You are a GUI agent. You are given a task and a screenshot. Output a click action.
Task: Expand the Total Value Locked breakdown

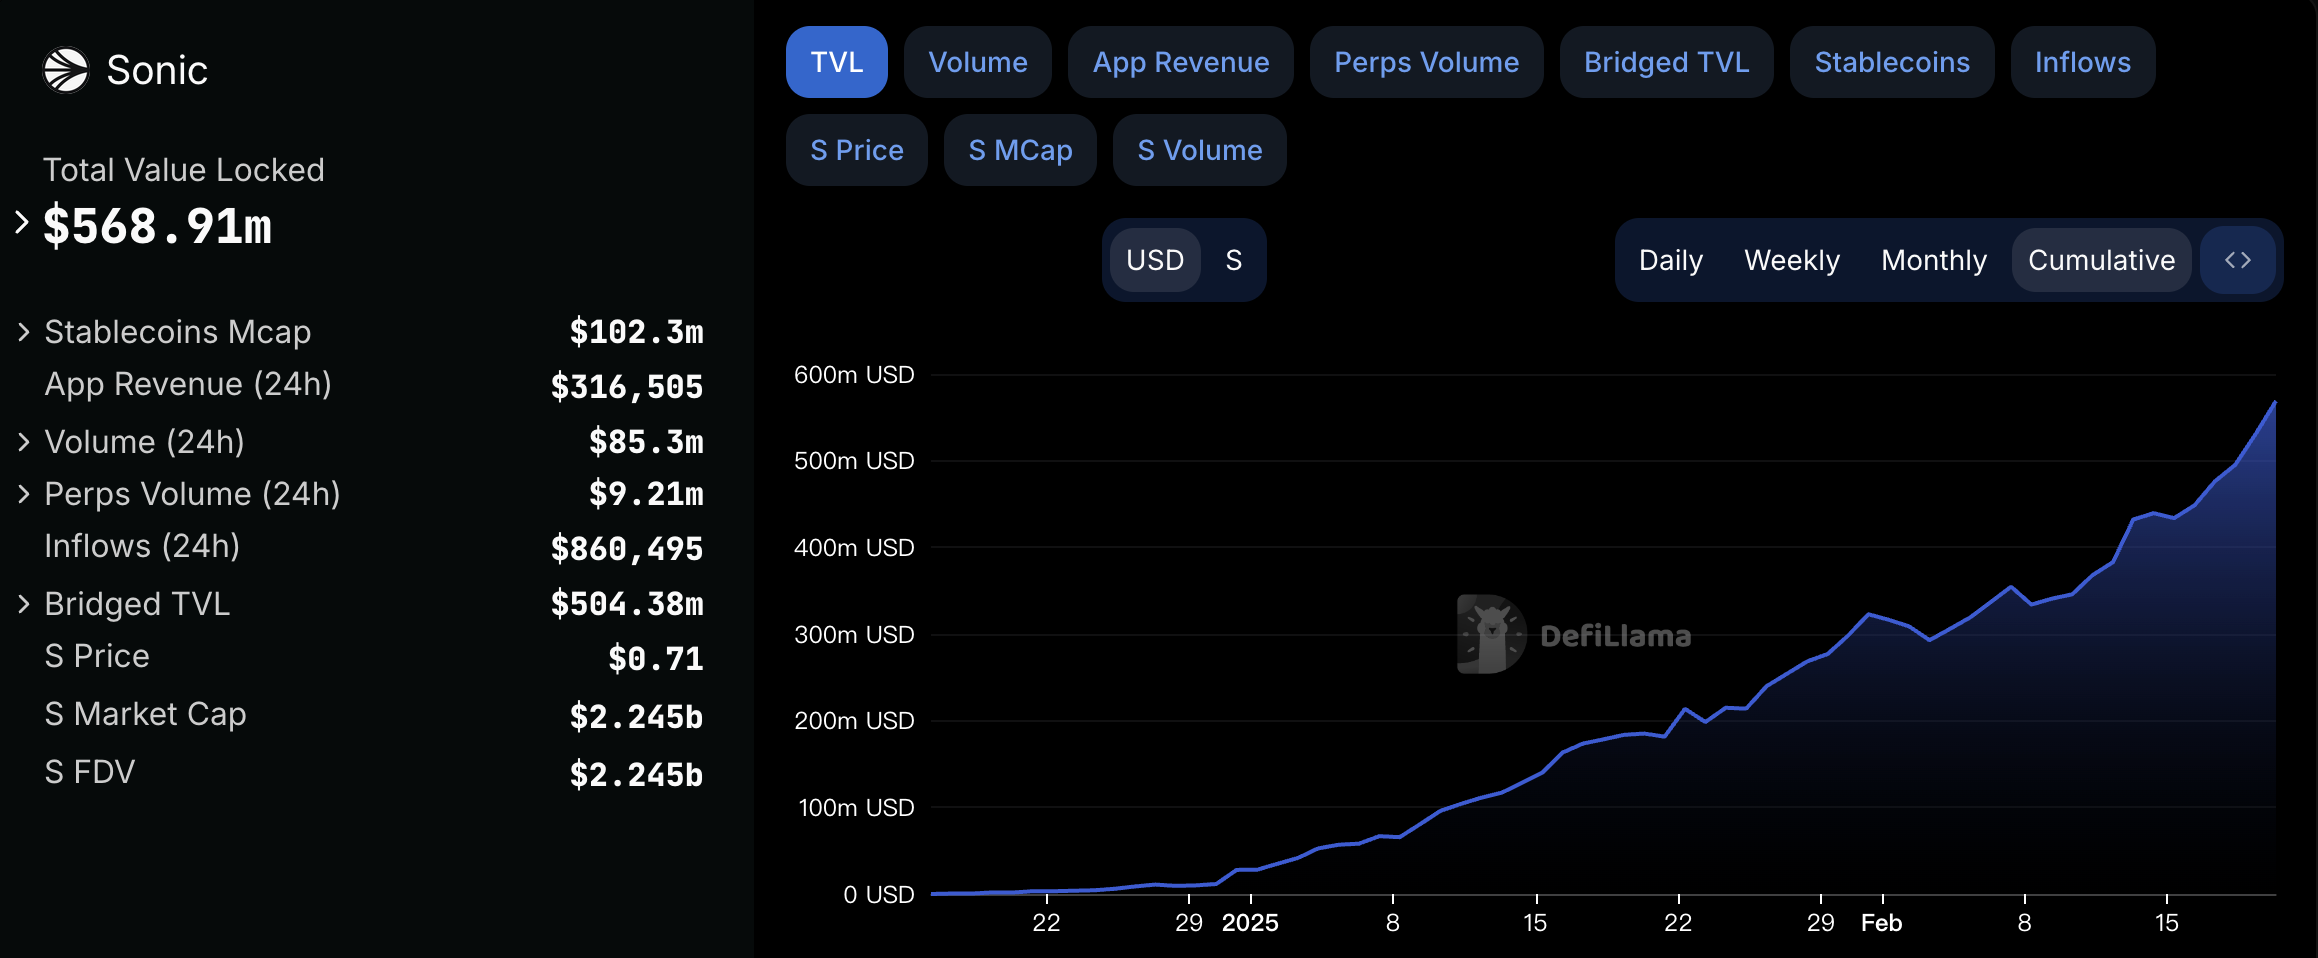(x=22, y=222)
